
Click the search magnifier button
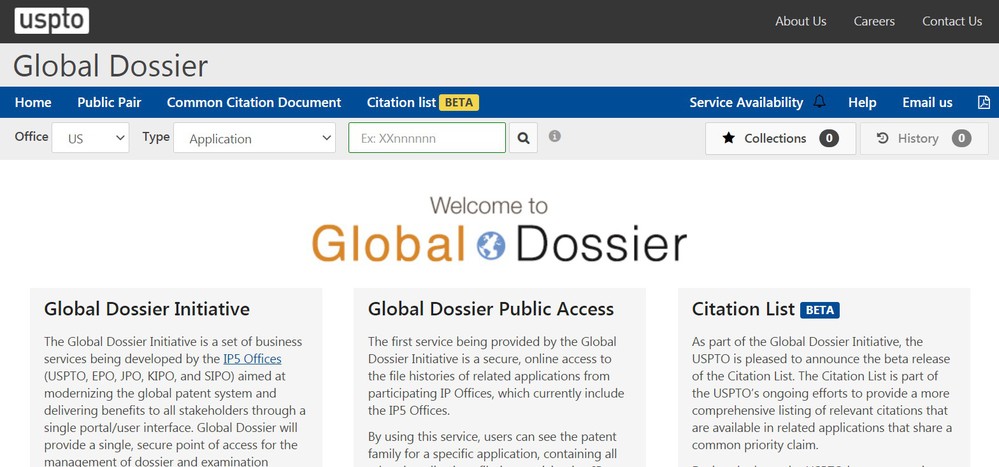click(x=523, y=138)
